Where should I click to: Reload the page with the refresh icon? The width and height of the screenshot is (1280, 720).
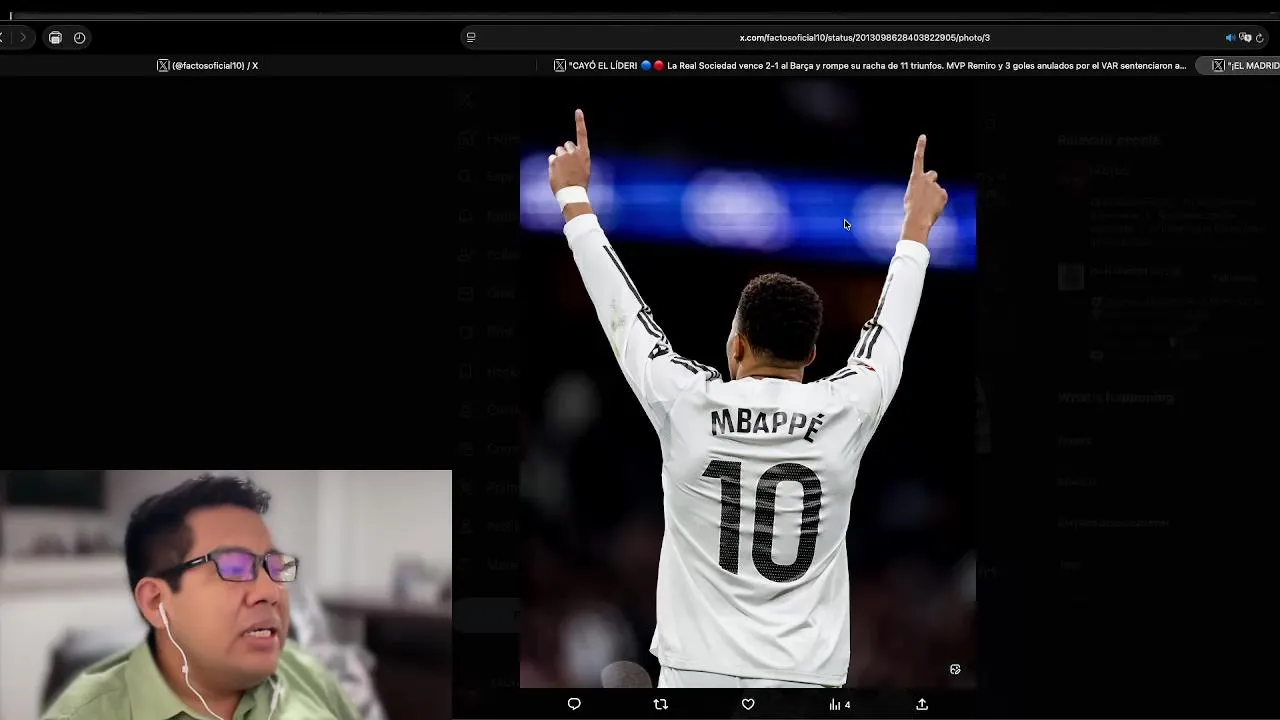[x=1259, y=37]
